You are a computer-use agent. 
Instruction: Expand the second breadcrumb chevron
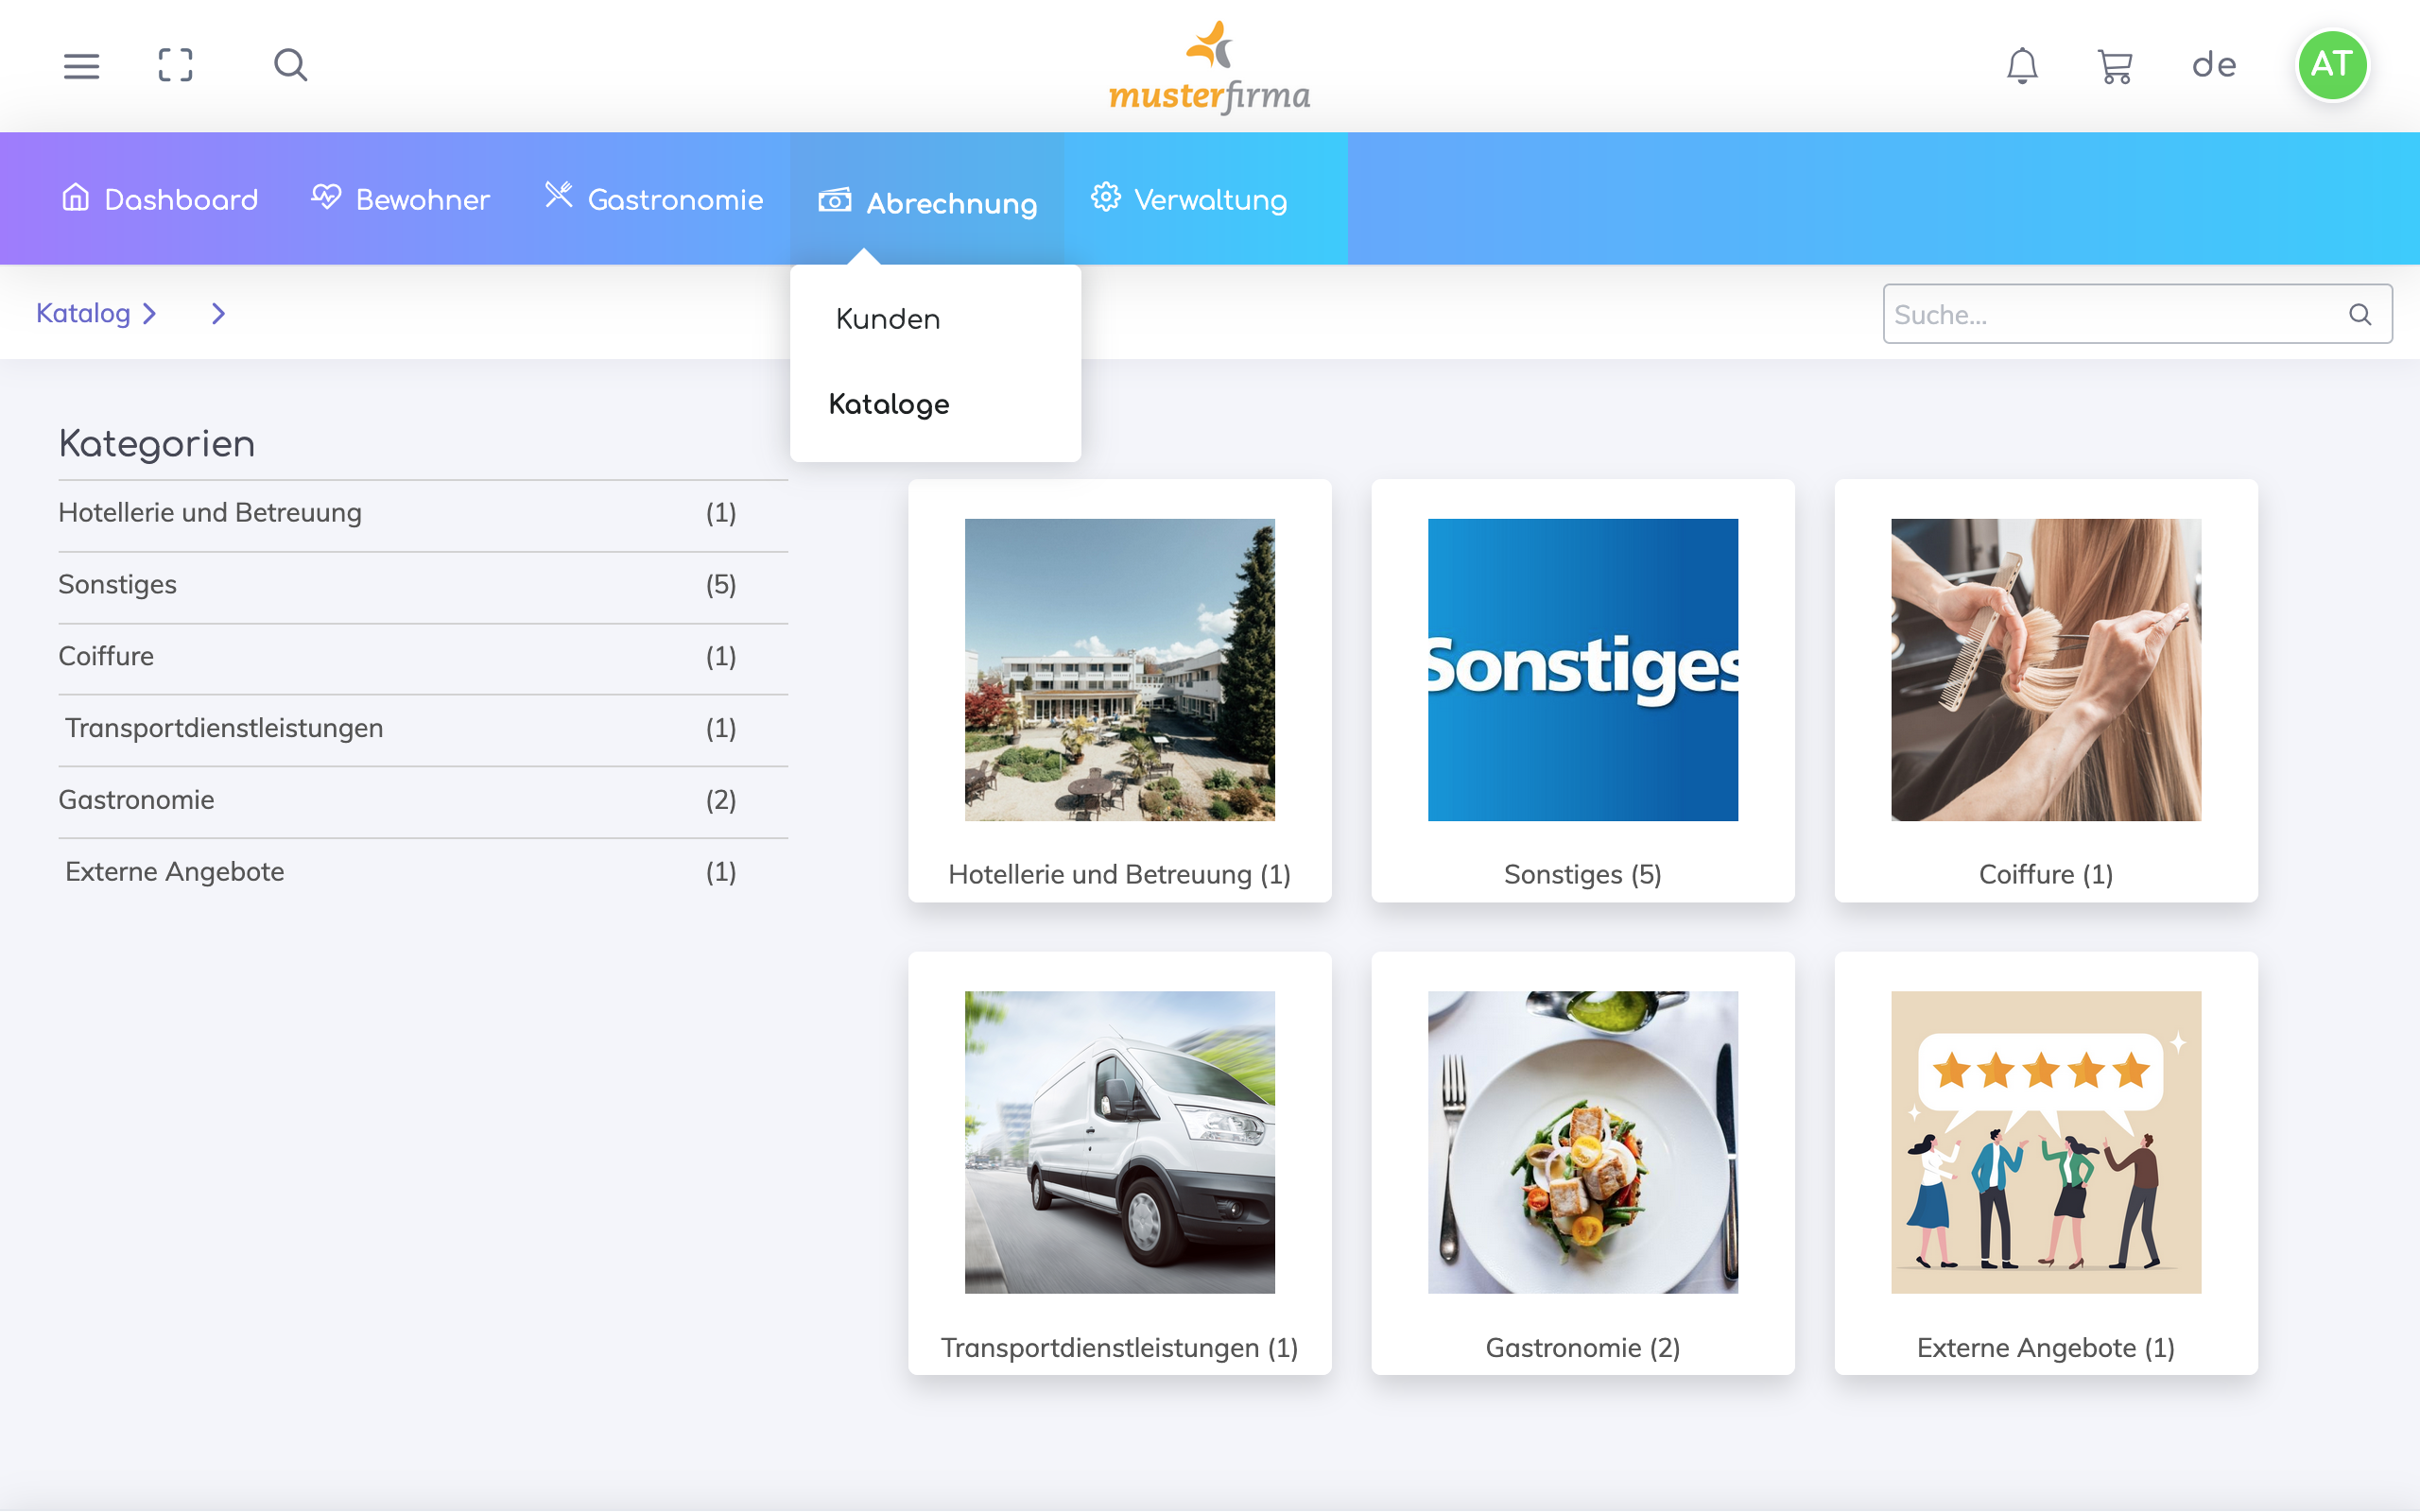(218, 314)
